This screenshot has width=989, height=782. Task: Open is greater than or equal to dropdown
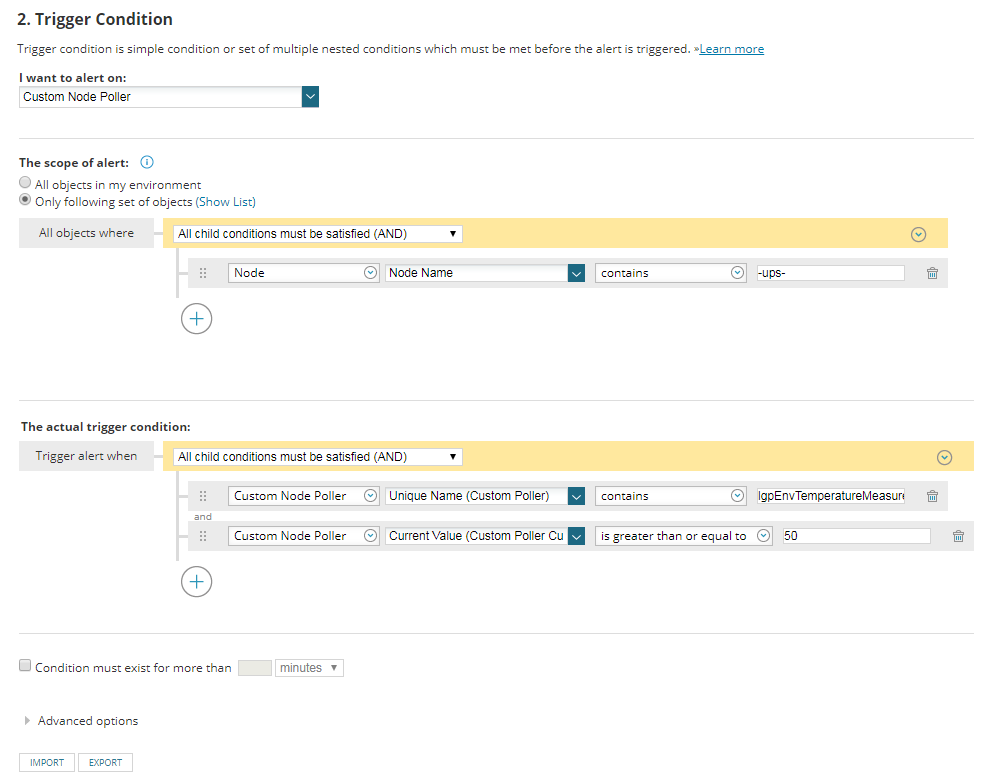tap(684, 536)
